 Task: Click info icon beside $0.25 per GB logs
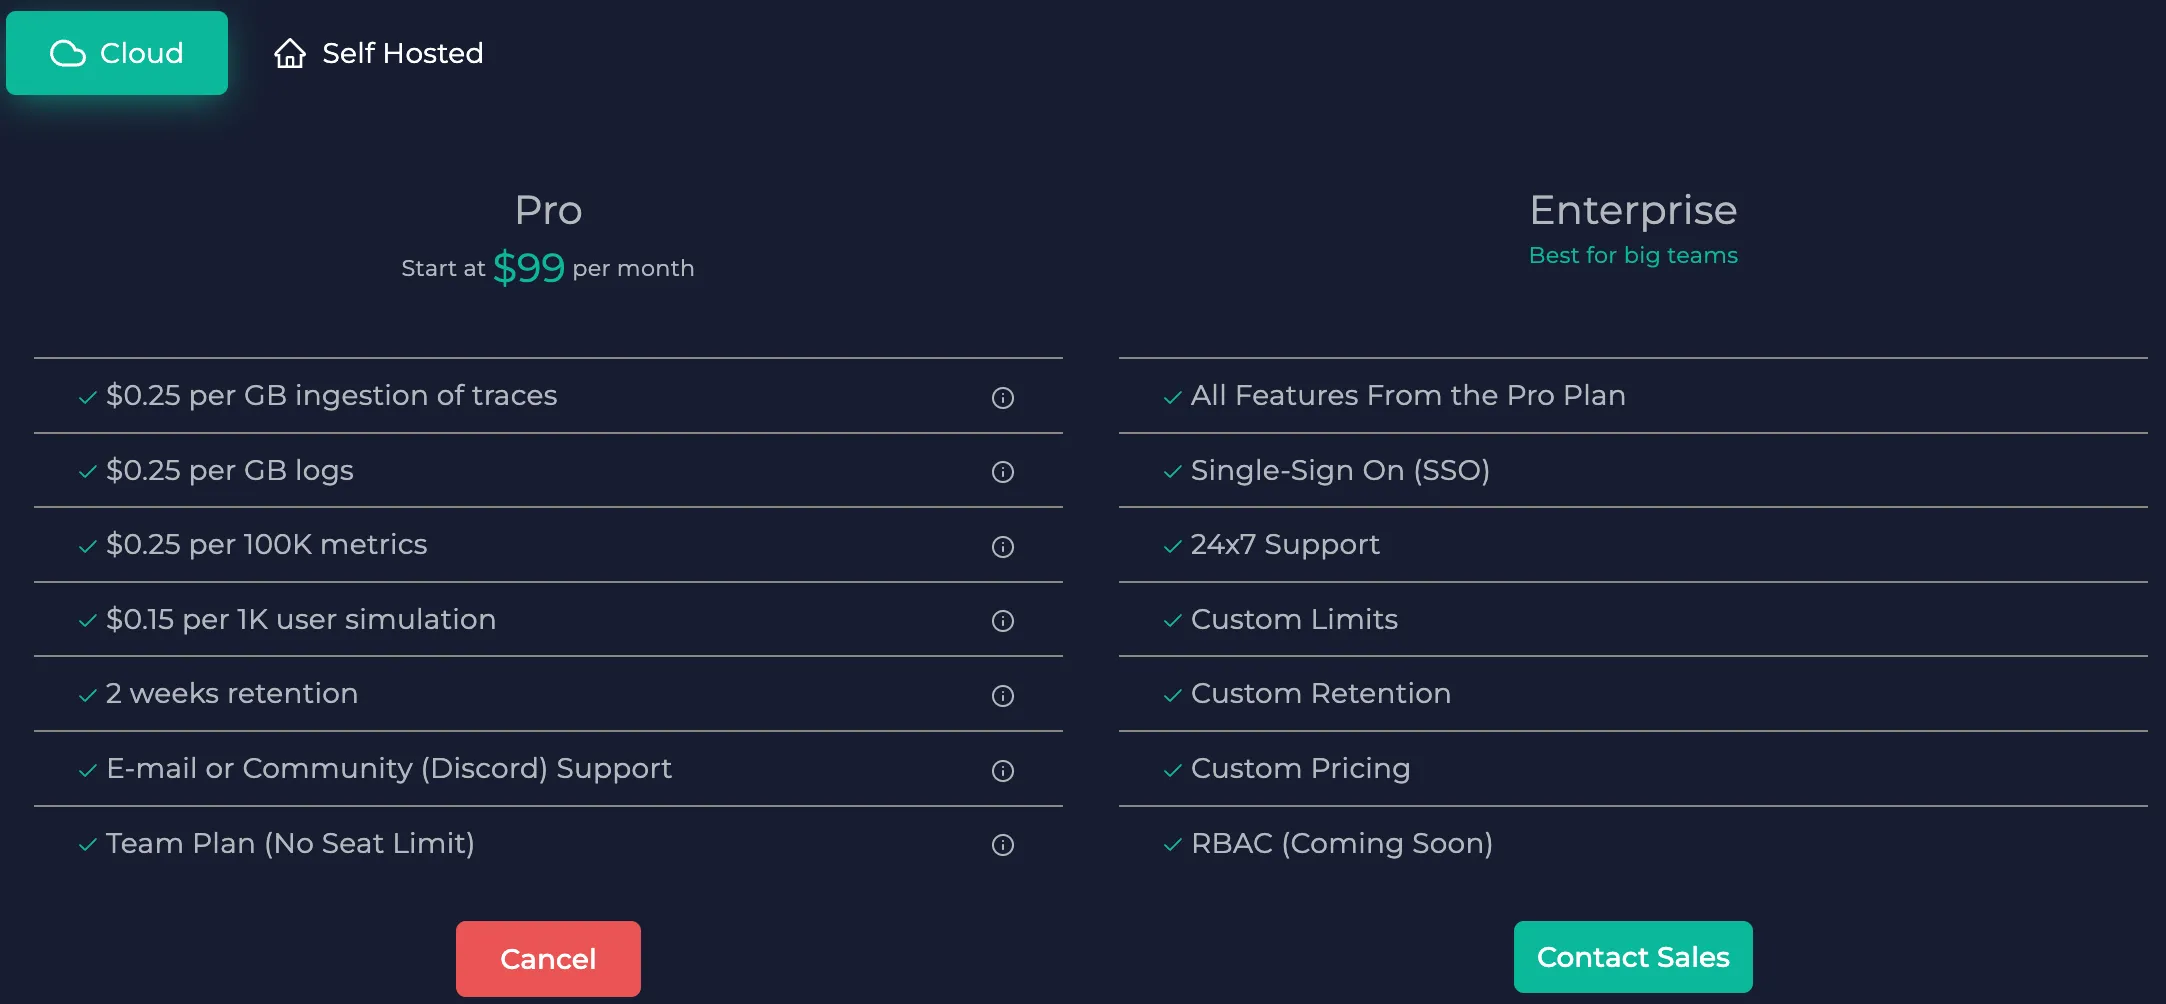[x=1002, y=472]
